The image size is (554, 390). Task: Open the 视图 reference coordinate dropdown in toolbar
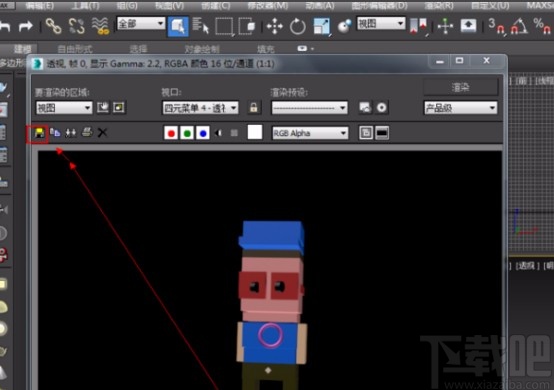[x=381, y=24]
